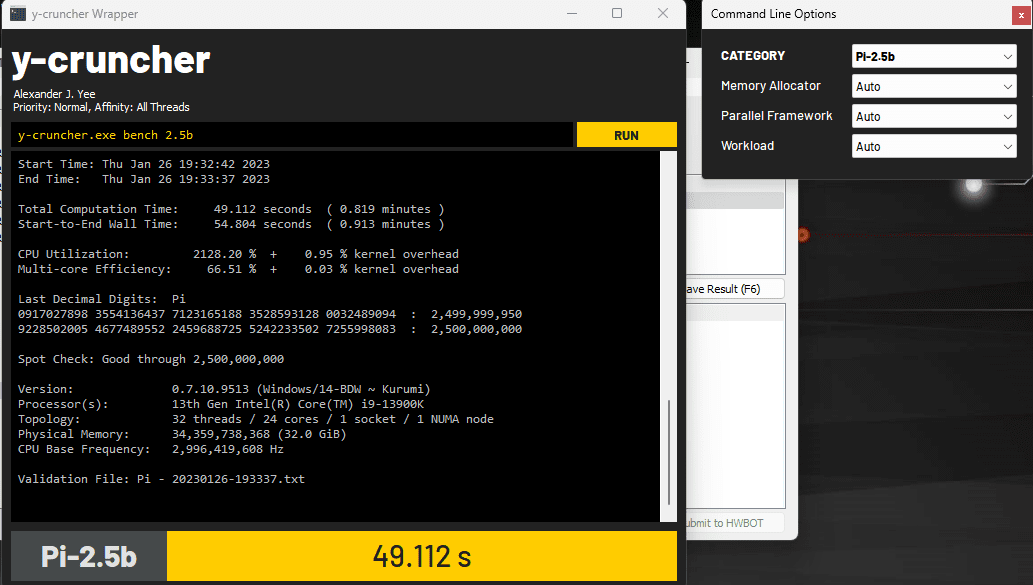1033x585 pixels.
Task: Click the Multi-core Efficiency 66.51 % line
Action: [238, 269]
